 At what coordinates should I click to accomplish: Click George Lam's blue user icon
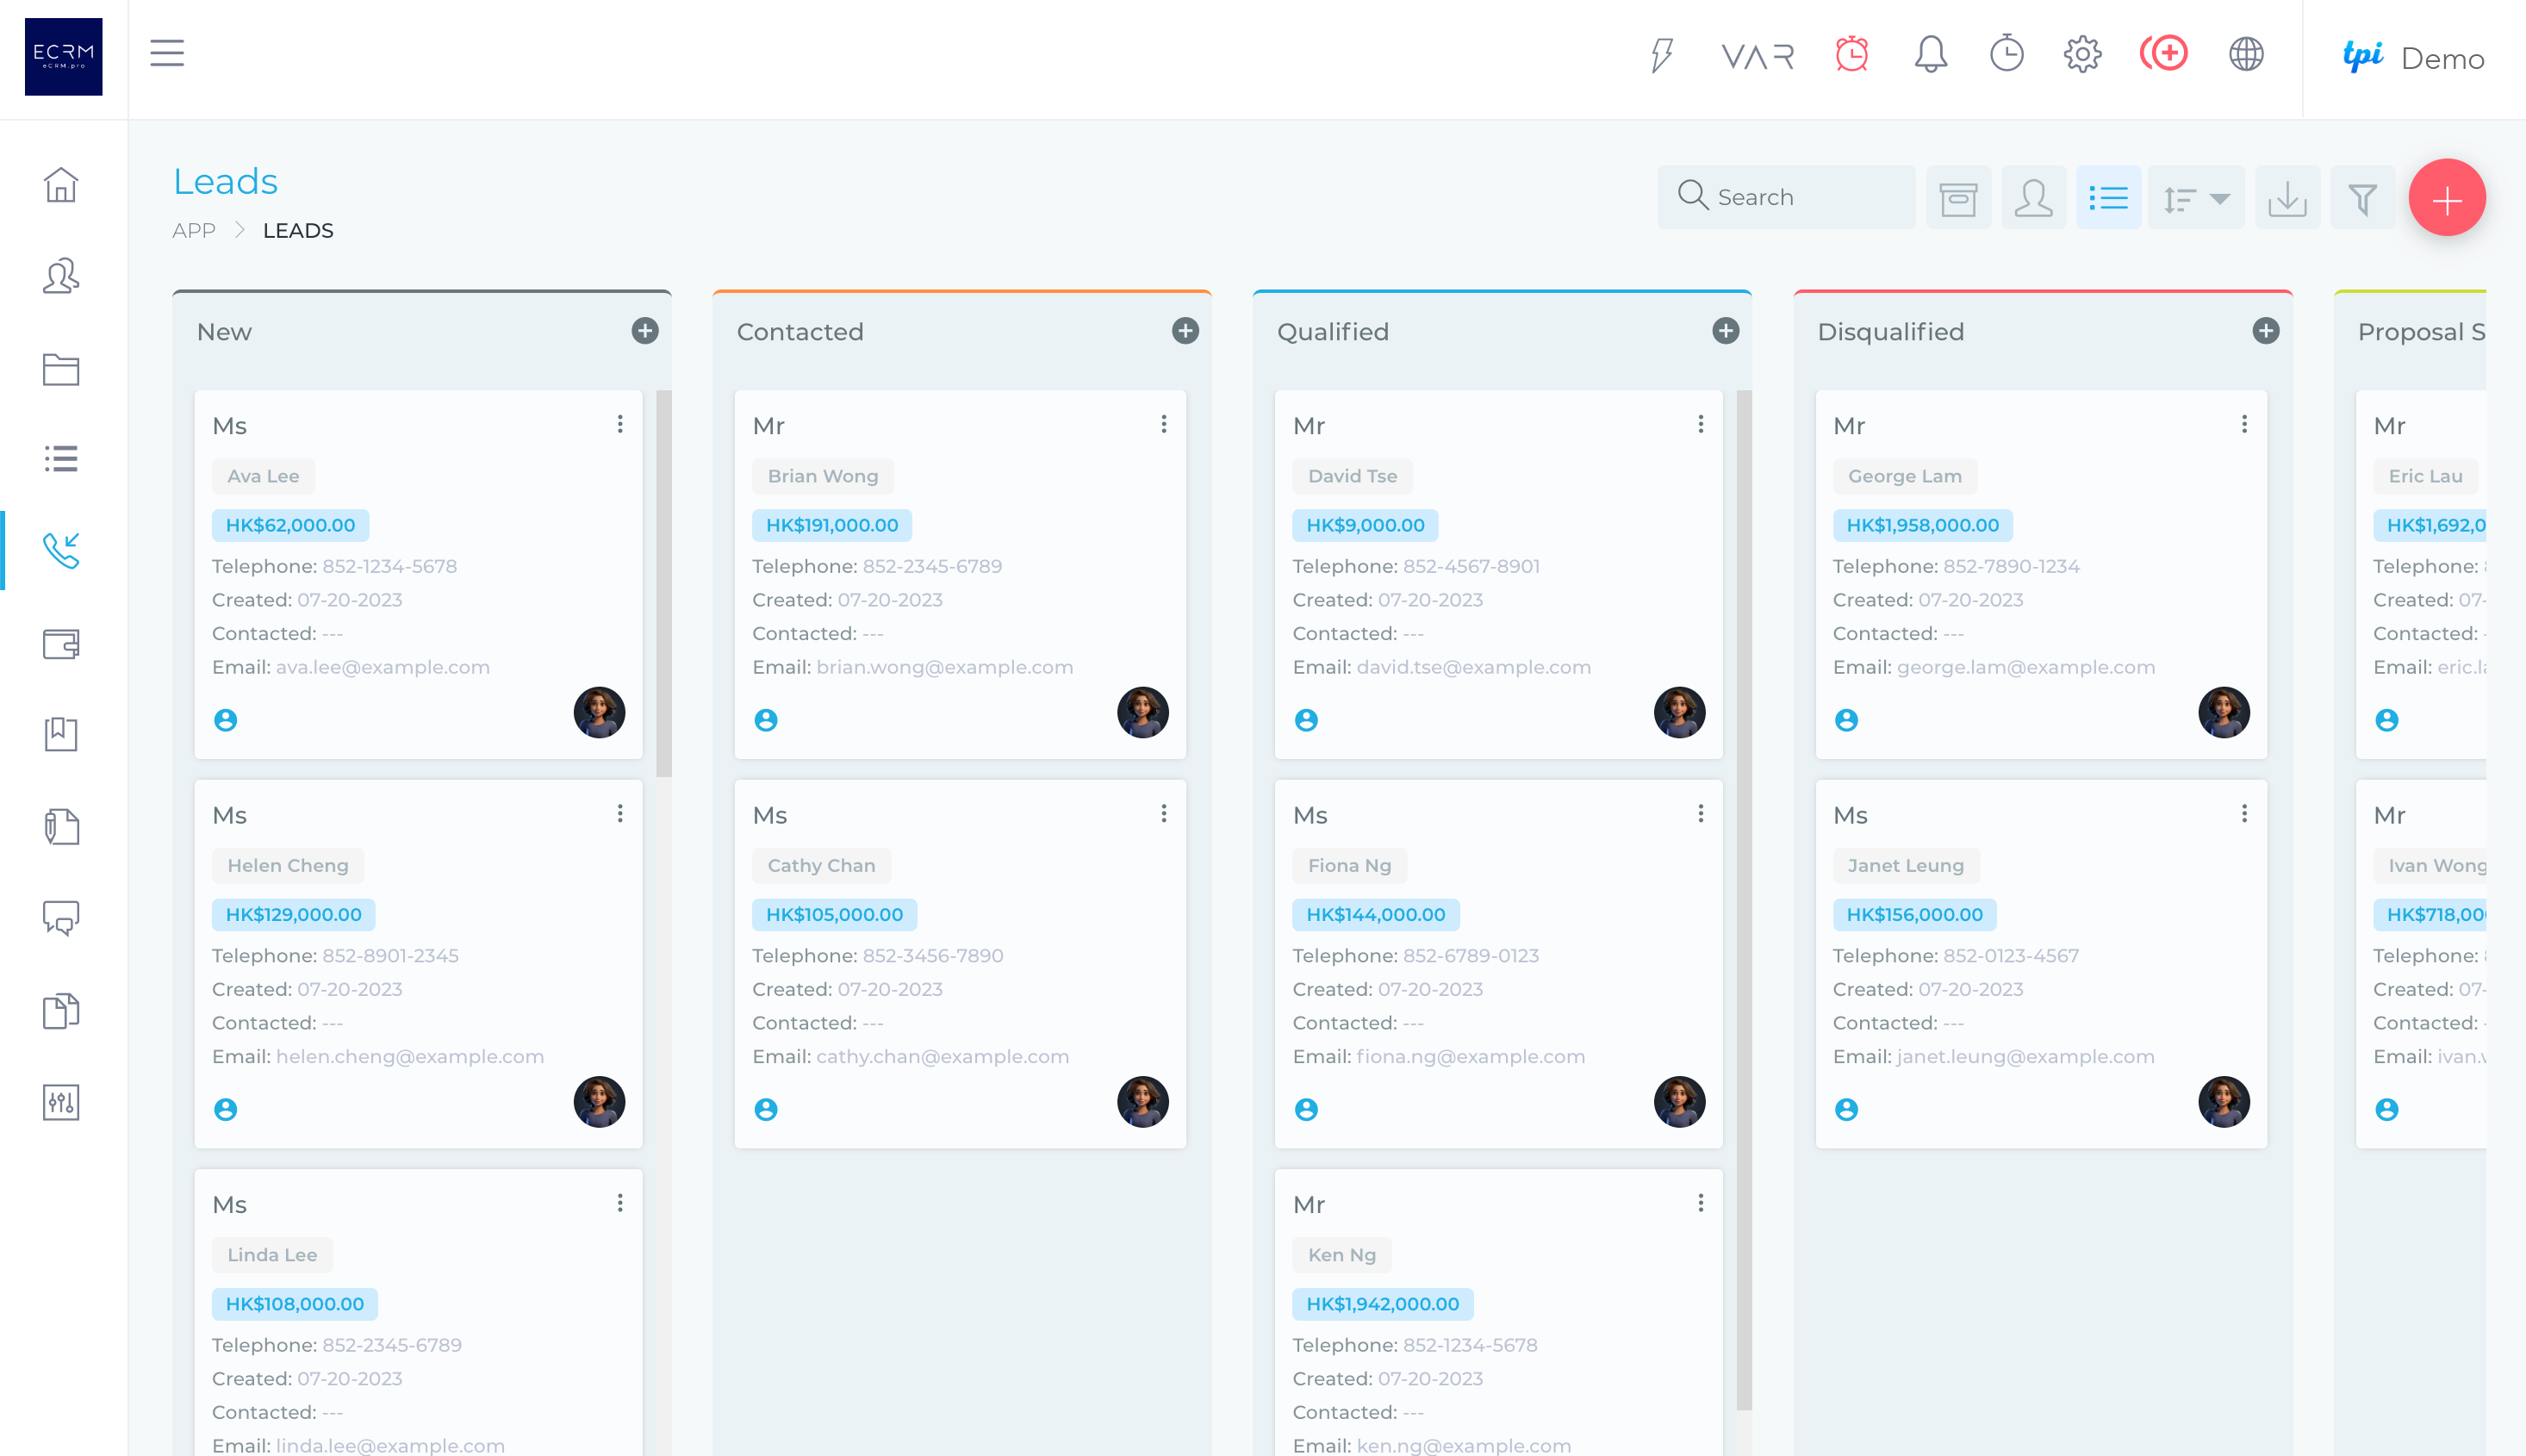tap(1846, 720)
